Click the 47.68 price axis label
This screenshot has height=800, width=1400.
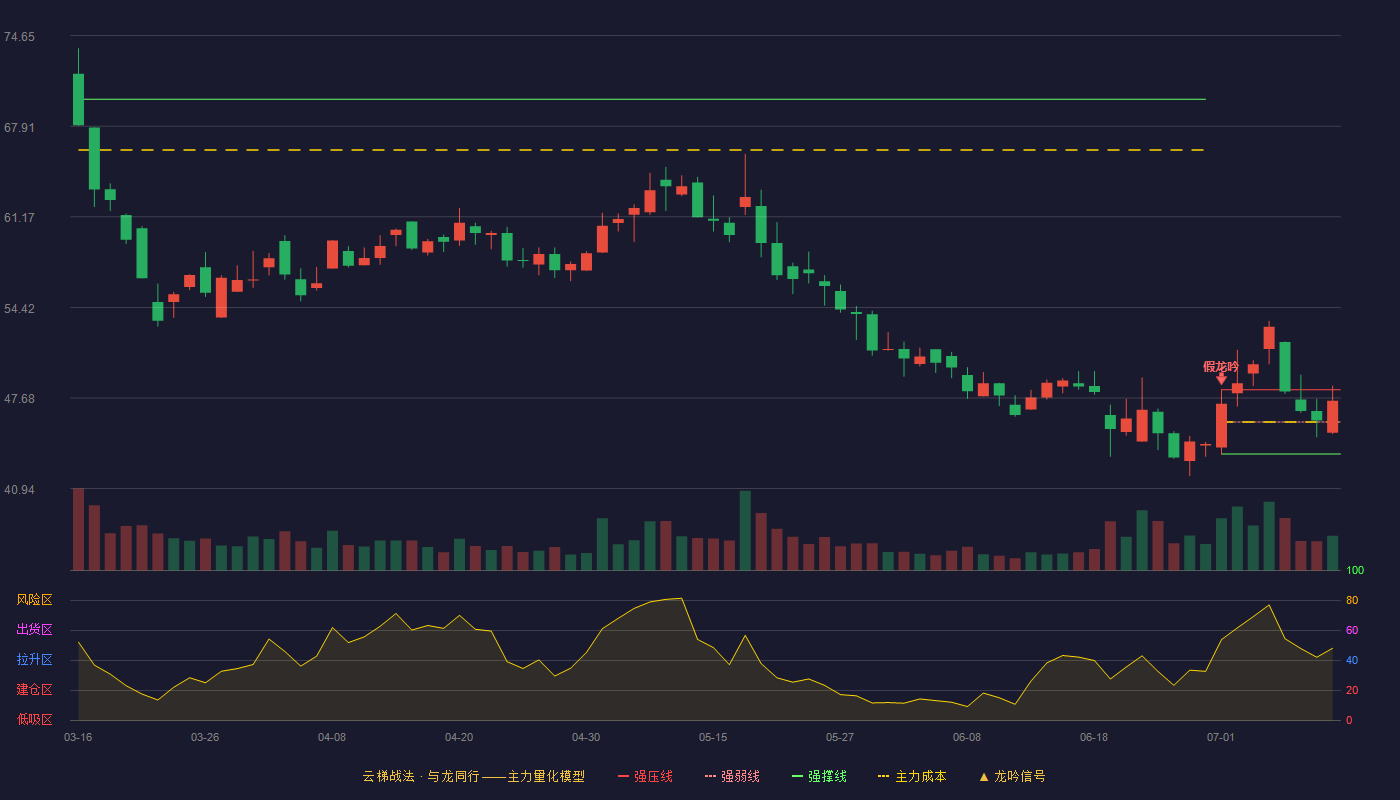[x=19, y=399]
